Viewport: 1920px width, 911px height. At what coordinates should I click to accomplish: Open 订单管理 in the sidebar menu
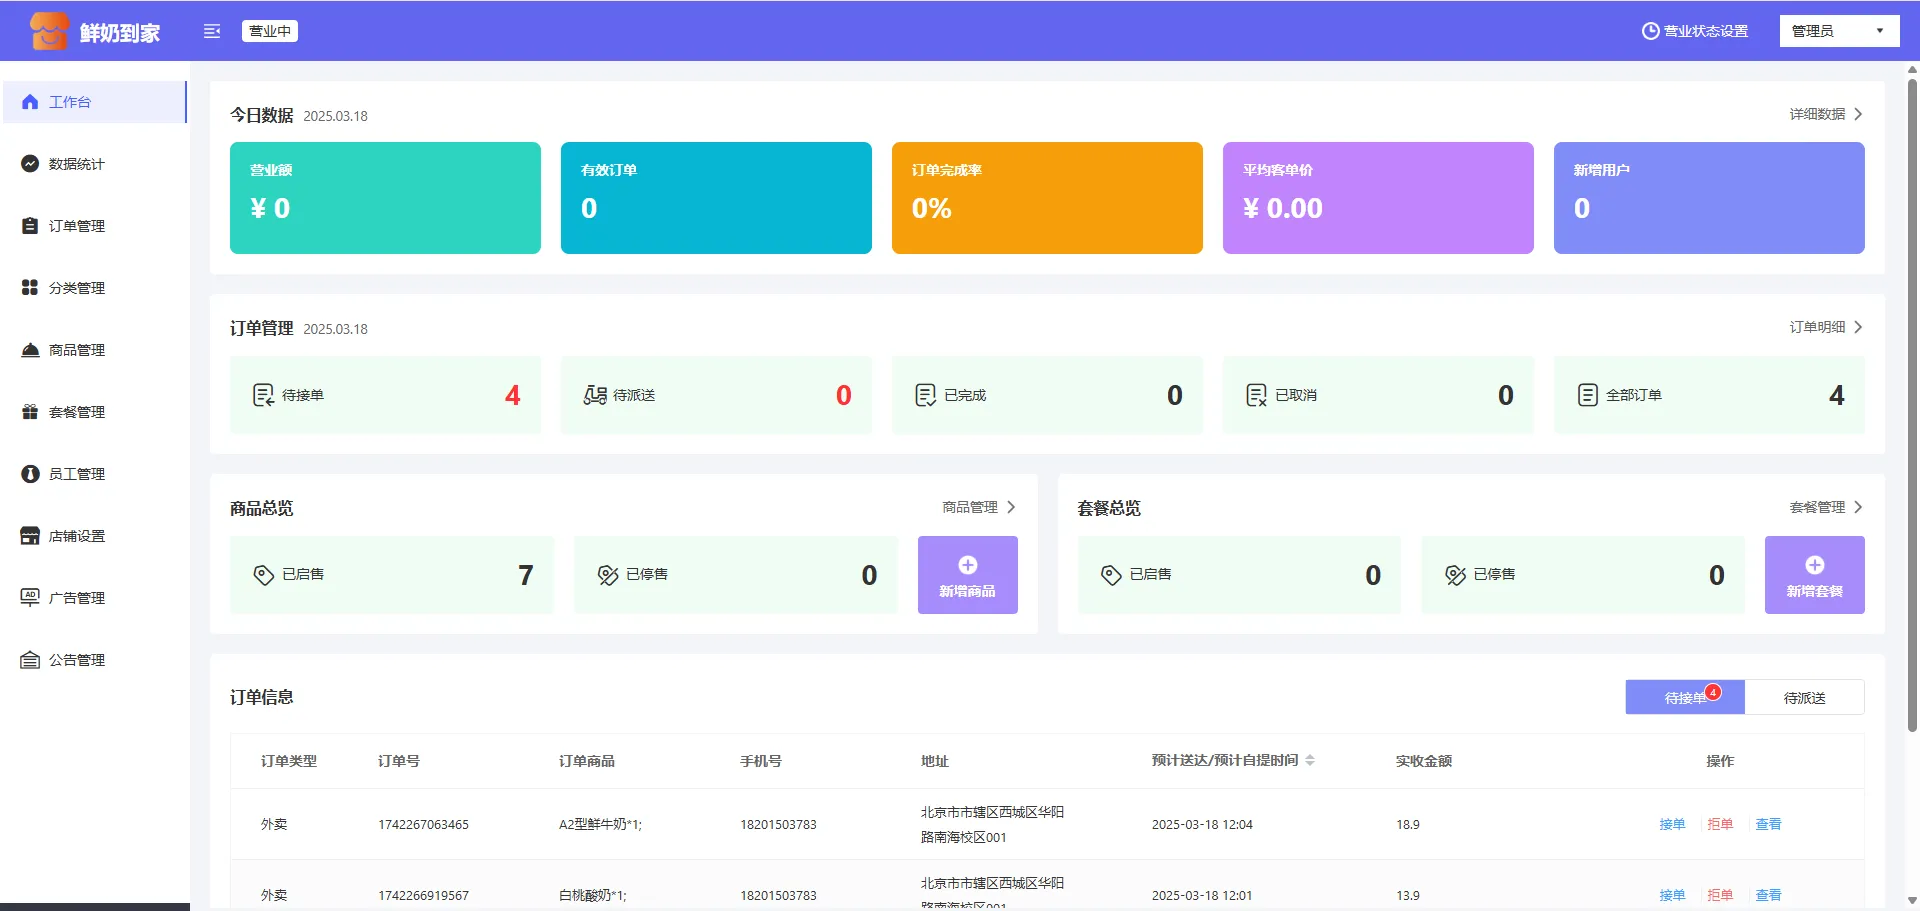coord(77,226)
